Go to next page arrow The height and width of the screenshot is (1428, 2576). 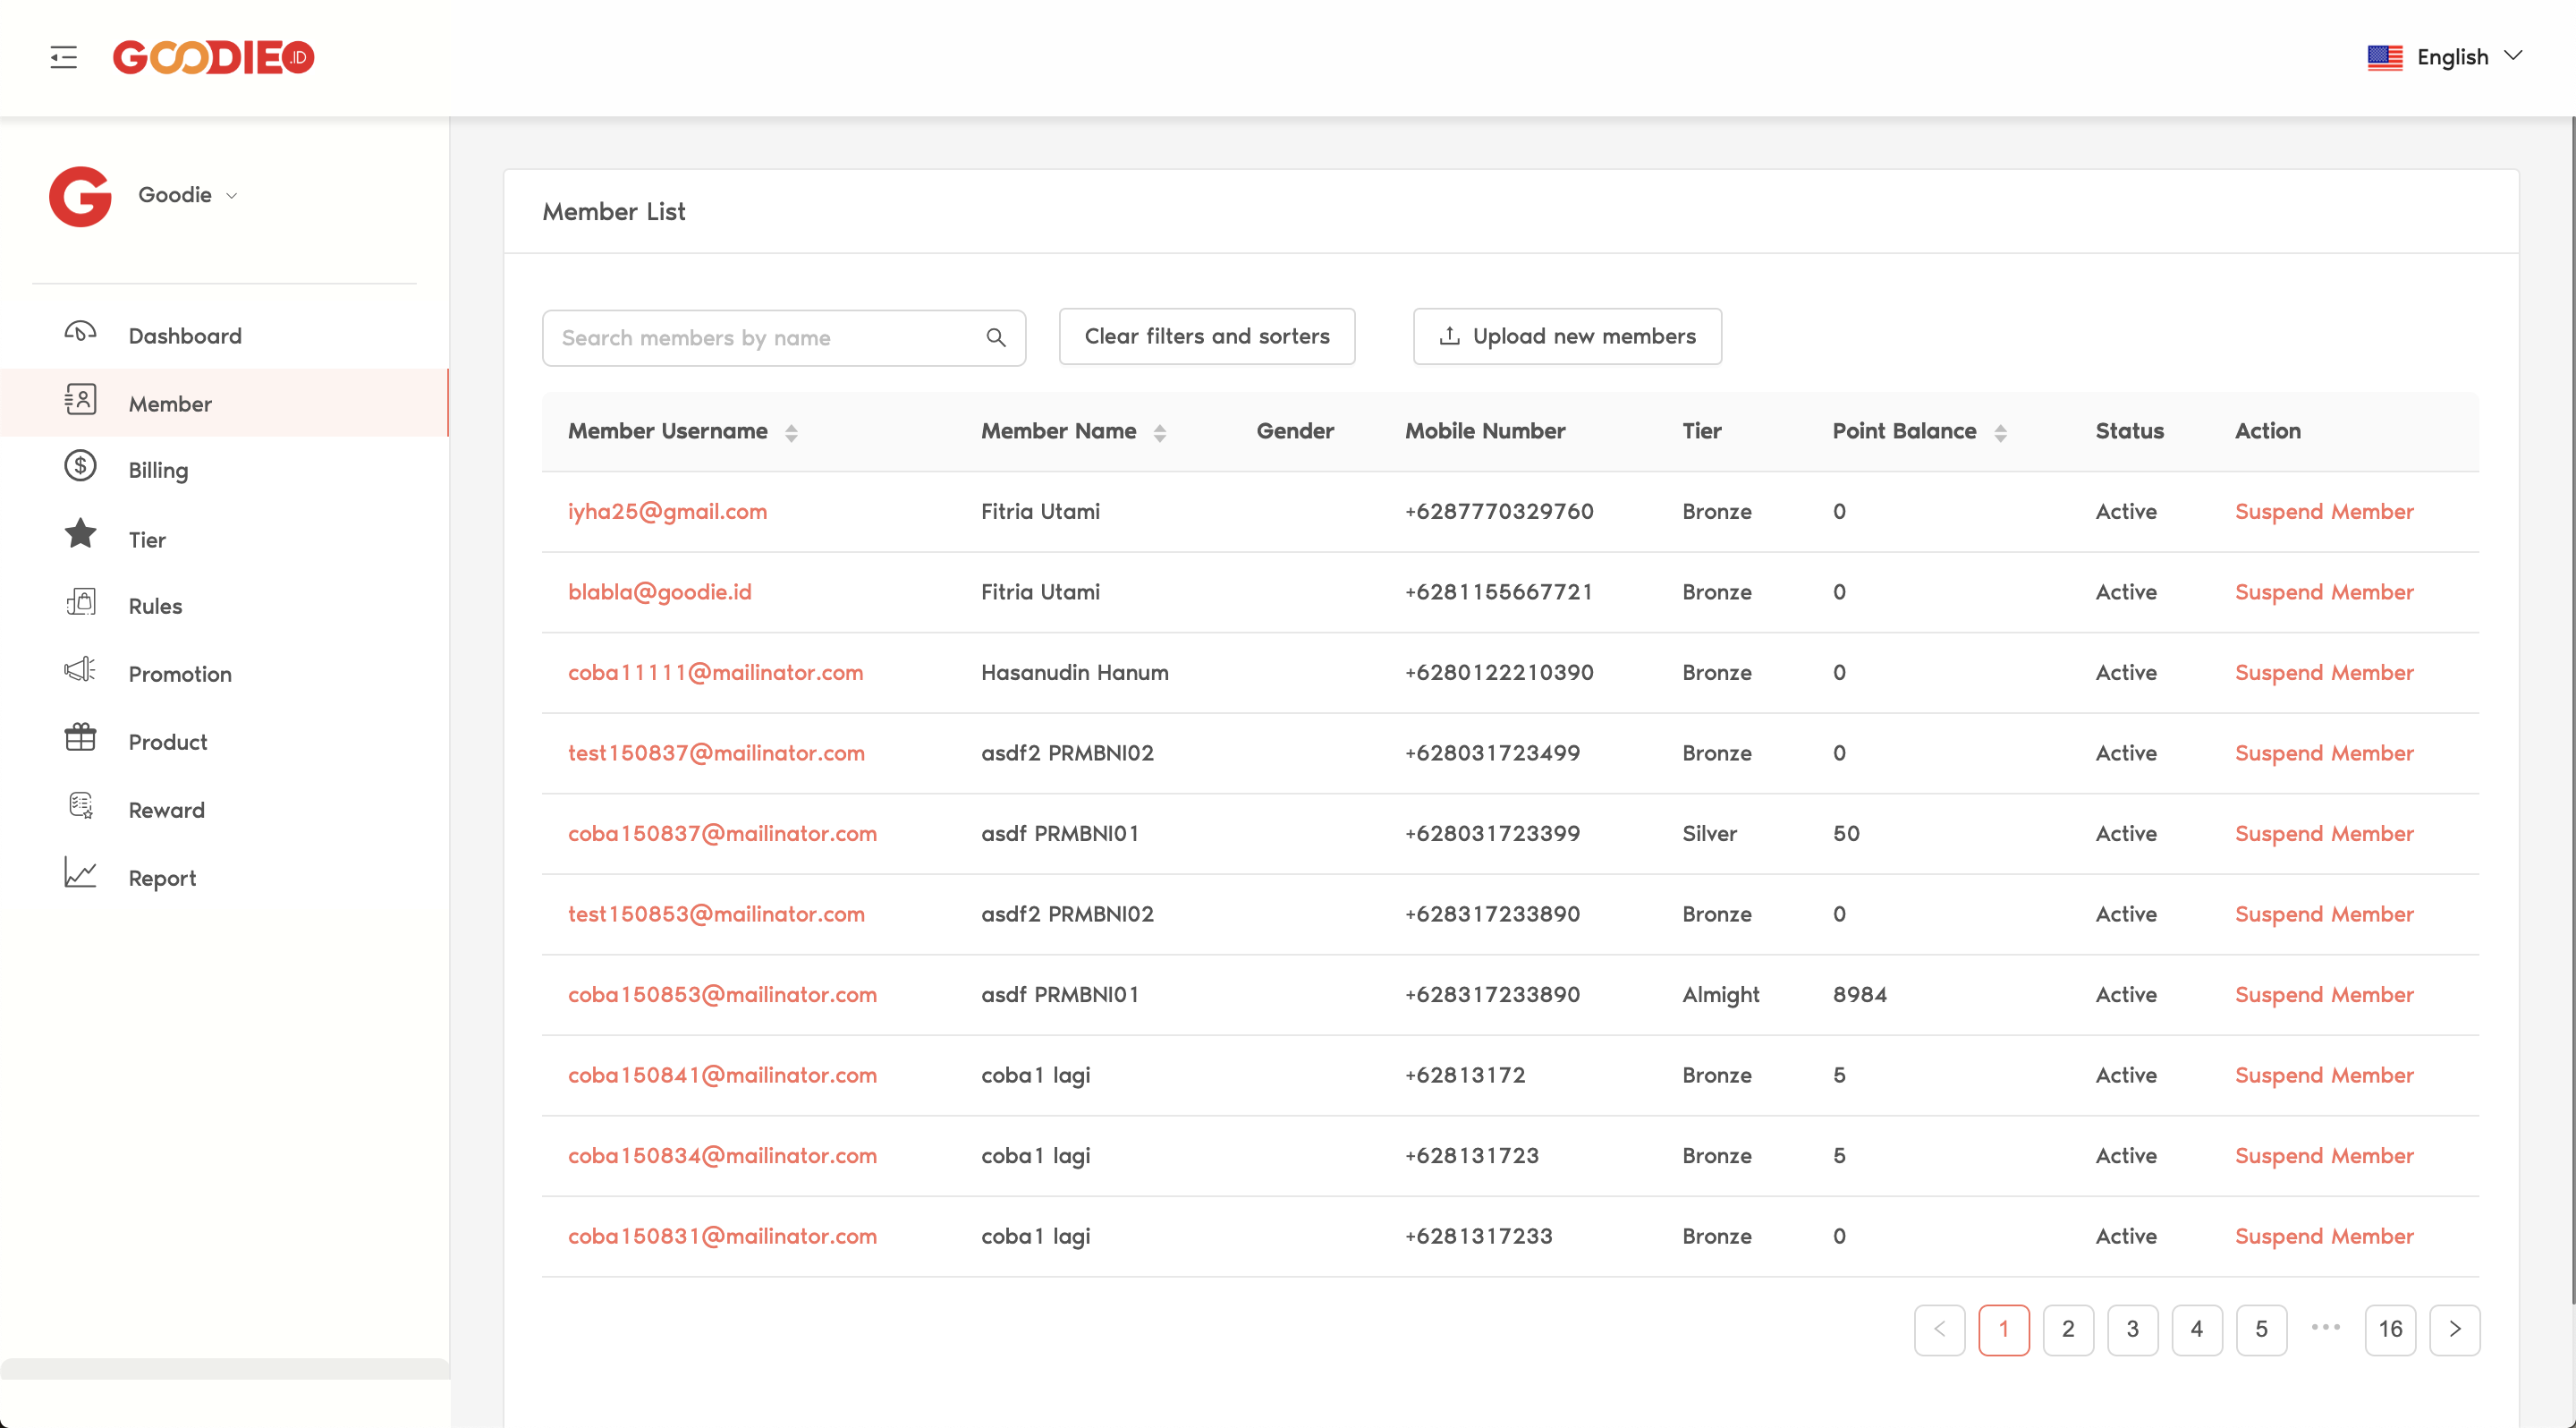[x=2454, y=1329]
